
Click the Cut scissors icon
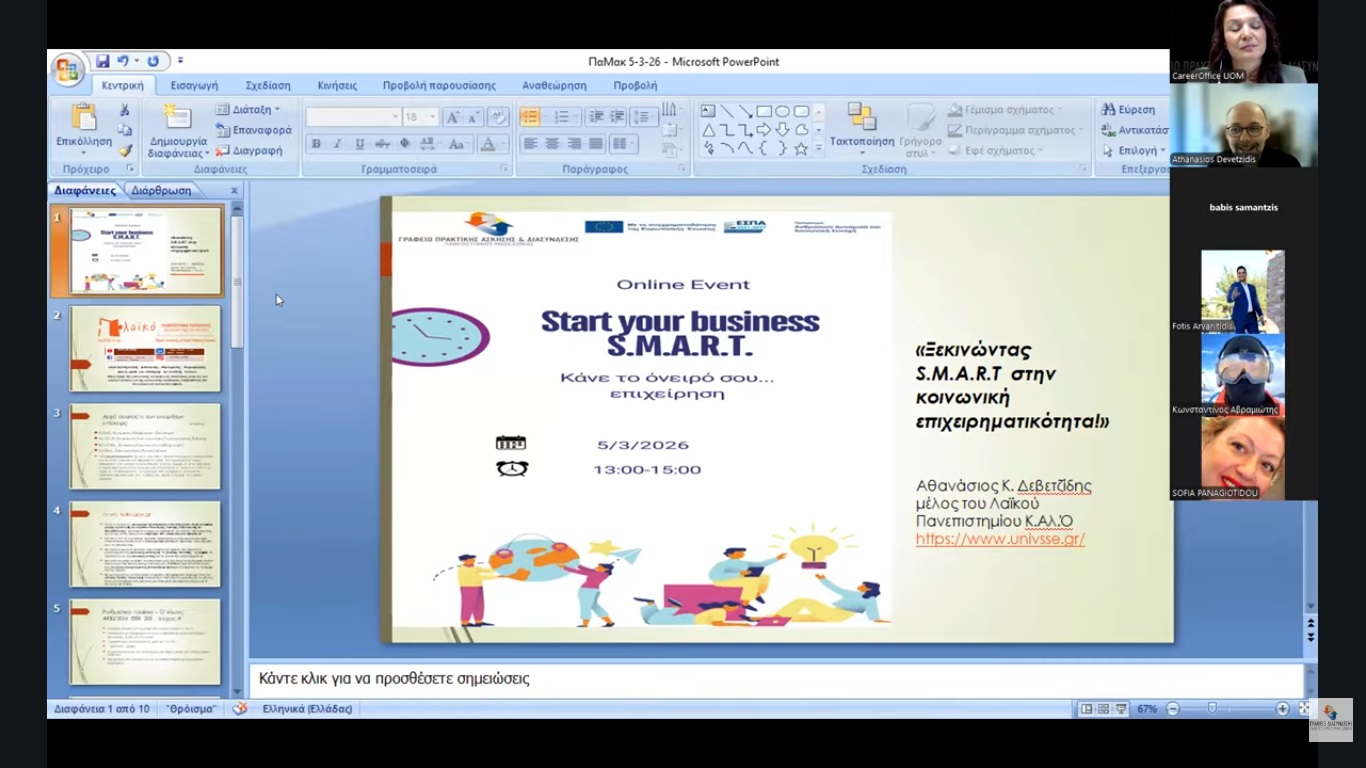(x=125, y=110)
